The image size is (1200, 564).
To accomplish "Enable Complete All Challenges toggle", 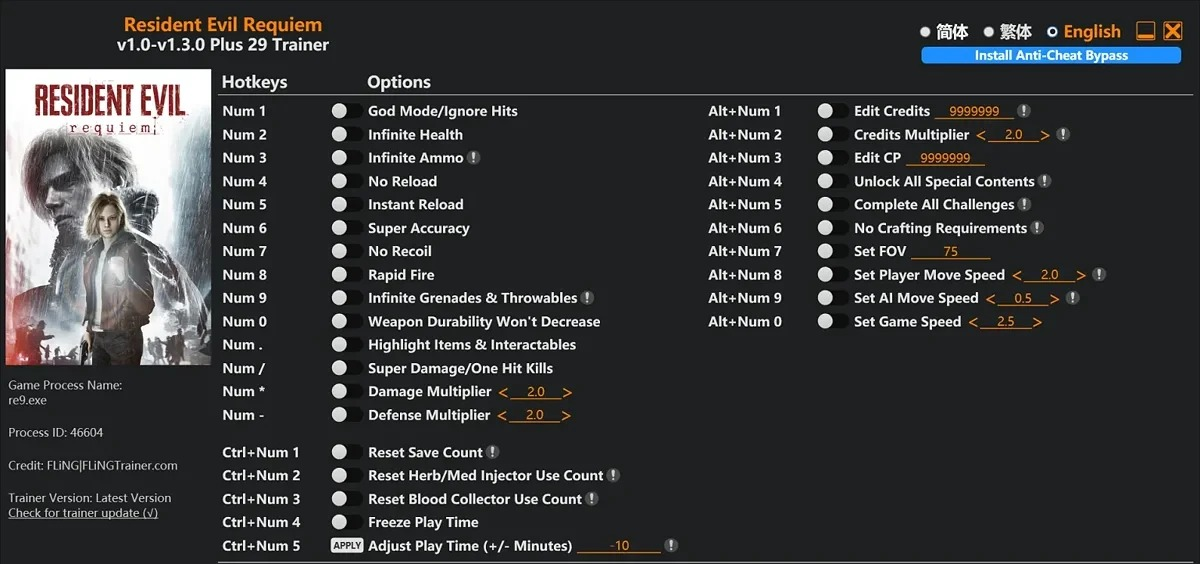I will pos(832,204).
